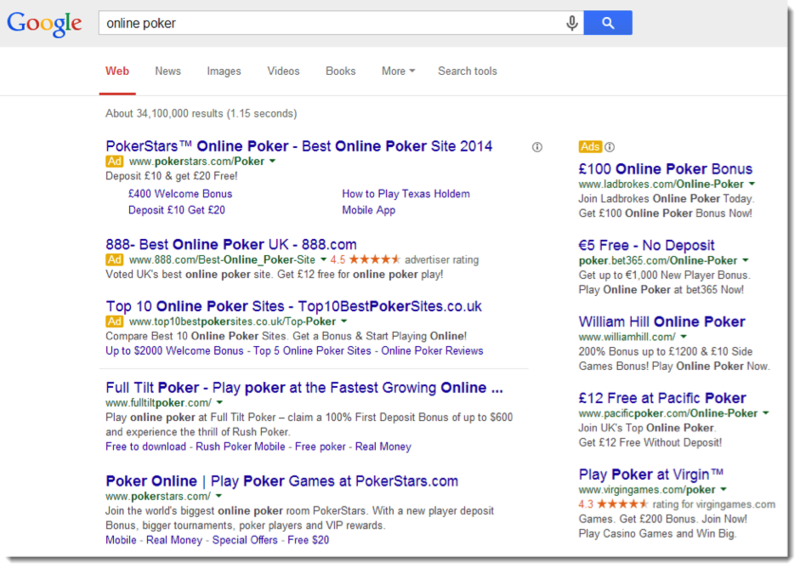
Task: Click 'About 34,100,000 results' text
Action: [x=164, y=113]
